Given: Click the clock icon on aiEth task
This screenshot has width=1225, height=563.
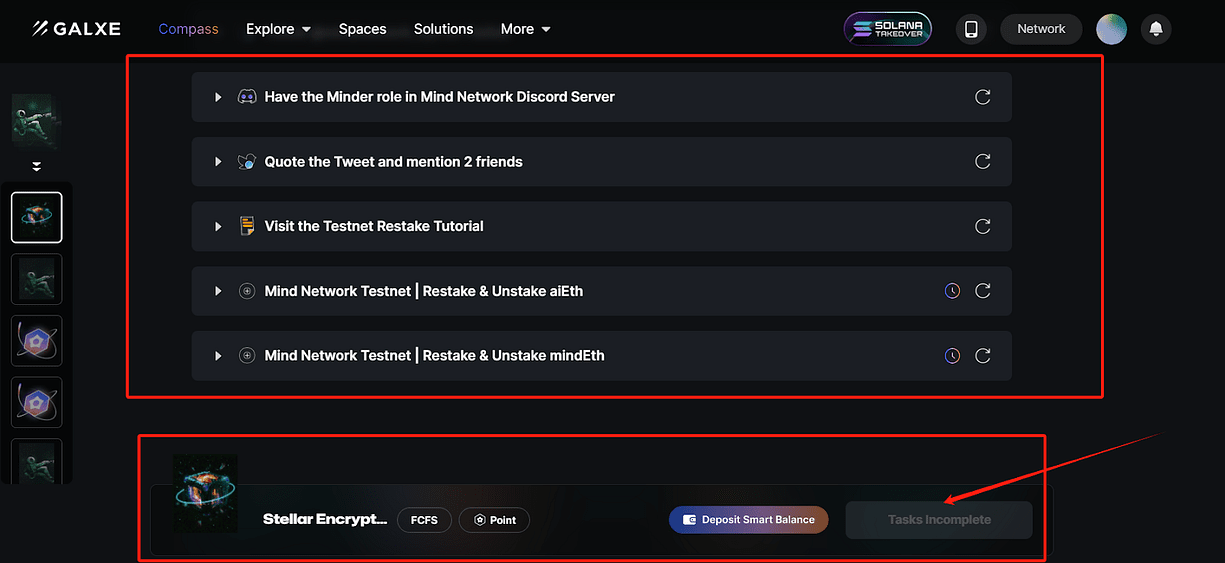Looking at the screenshot, I should point(952,291).
